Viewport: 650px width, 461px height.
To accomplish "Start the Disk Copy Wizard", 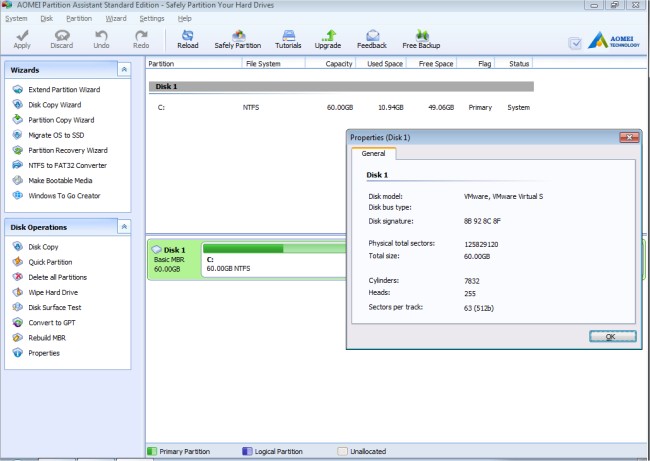I will click(x=55, y=105).
